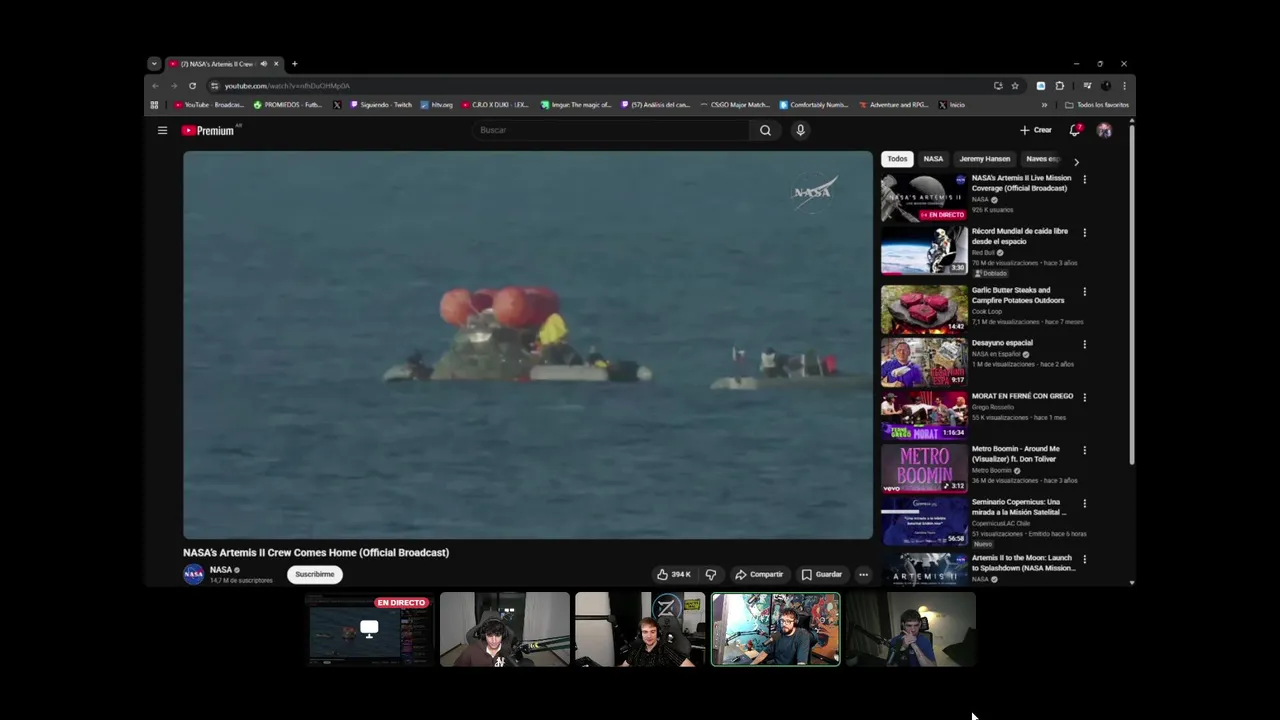Bookmark this page with the star icon
Image resolution: width=1280 pixels, height=720 pixels.
click(x=1015, y=86)
